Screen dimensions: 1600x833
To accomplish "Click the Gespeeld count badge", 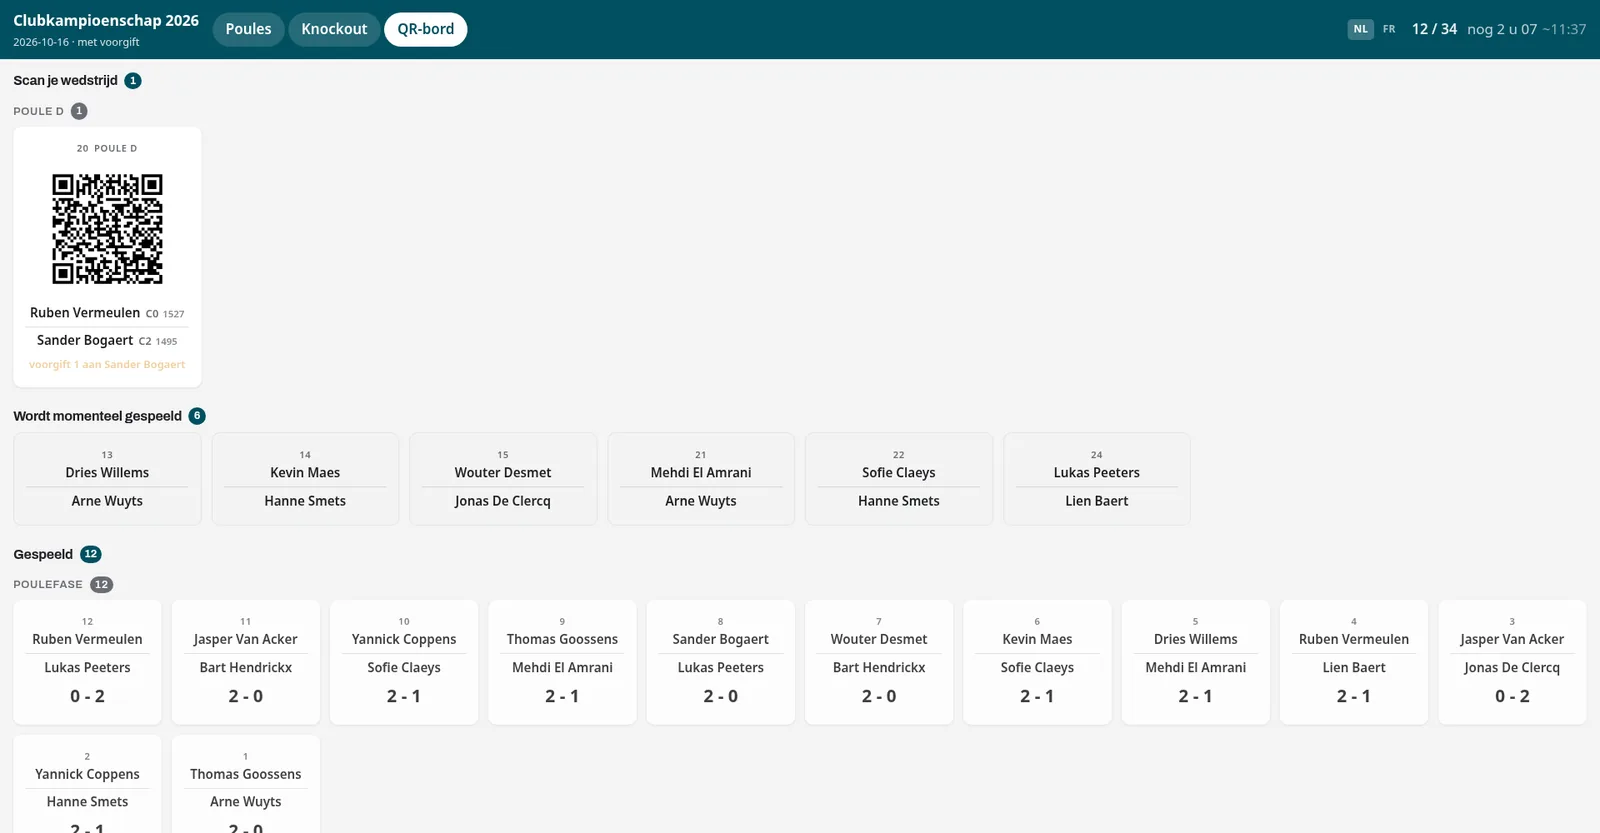I will 91,554.
